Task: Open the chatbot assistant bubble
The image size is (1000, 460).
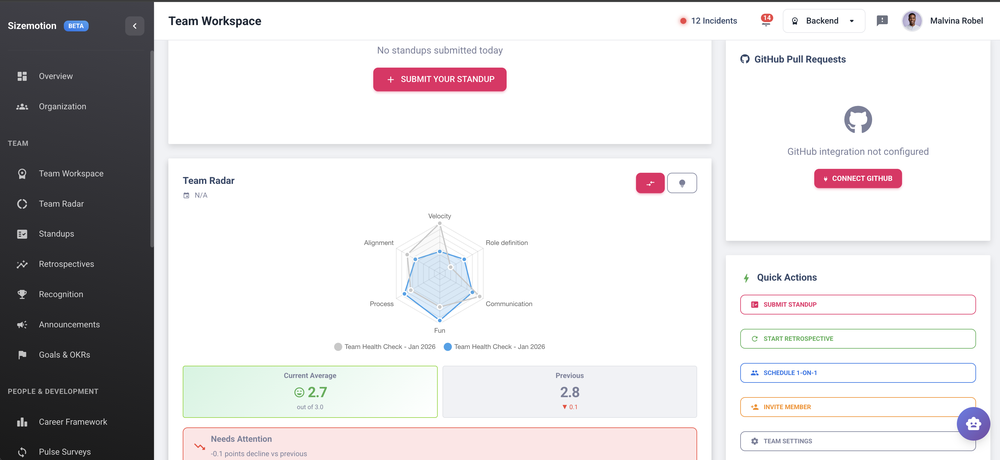Action: point(973,423)
